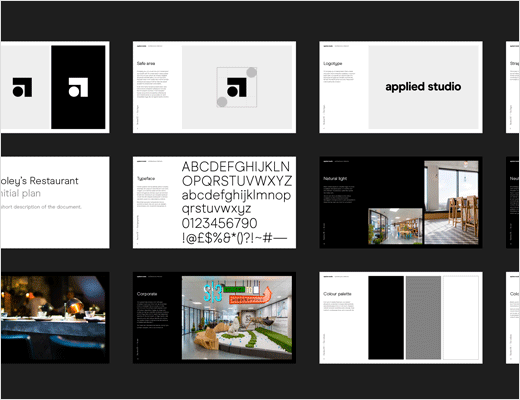Select the 'abcdefghijklmnop' lowercase line
Viewport: 520px width, 400px height.
[x=236, y=196]
